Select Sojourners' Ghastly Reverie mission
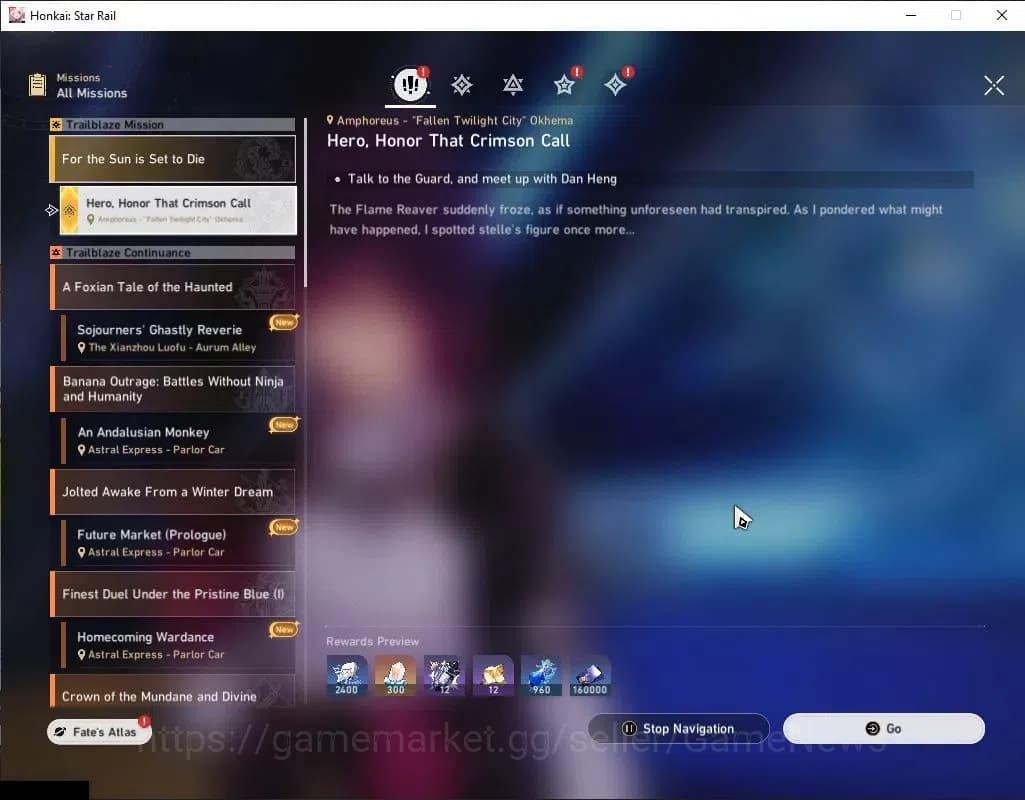The image size is (1025, 800). (x=178, y=338)
